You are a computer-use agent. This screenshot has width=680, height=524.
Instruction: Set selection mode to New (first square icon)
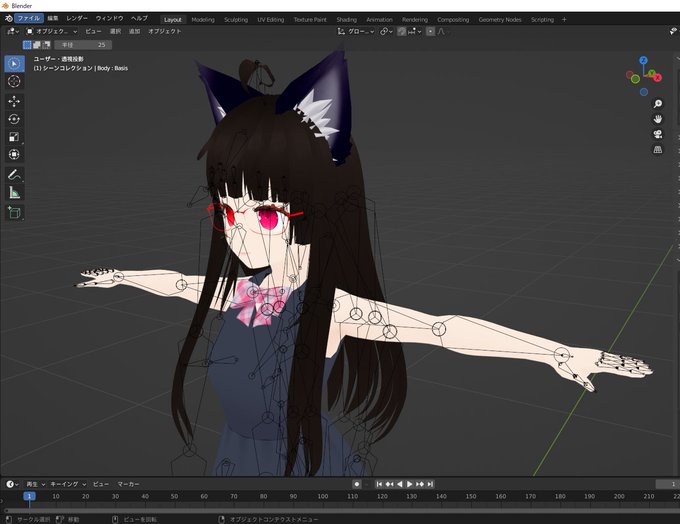coord(27,45)
